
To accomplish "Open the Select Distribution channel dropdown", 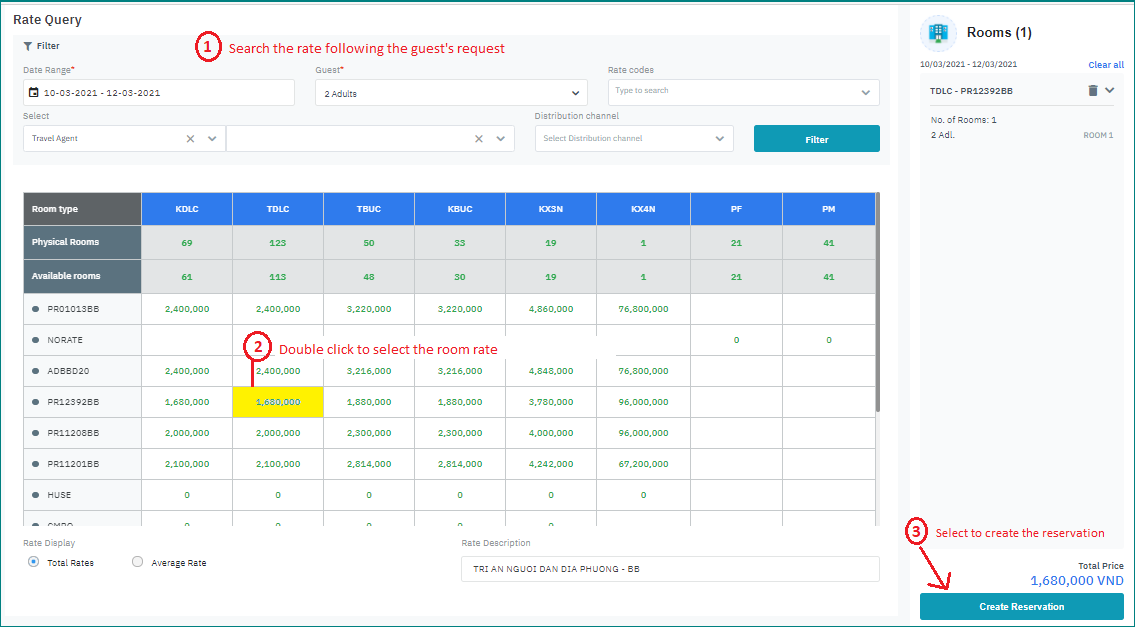I will pyautogui.click(x=634, y=138).
